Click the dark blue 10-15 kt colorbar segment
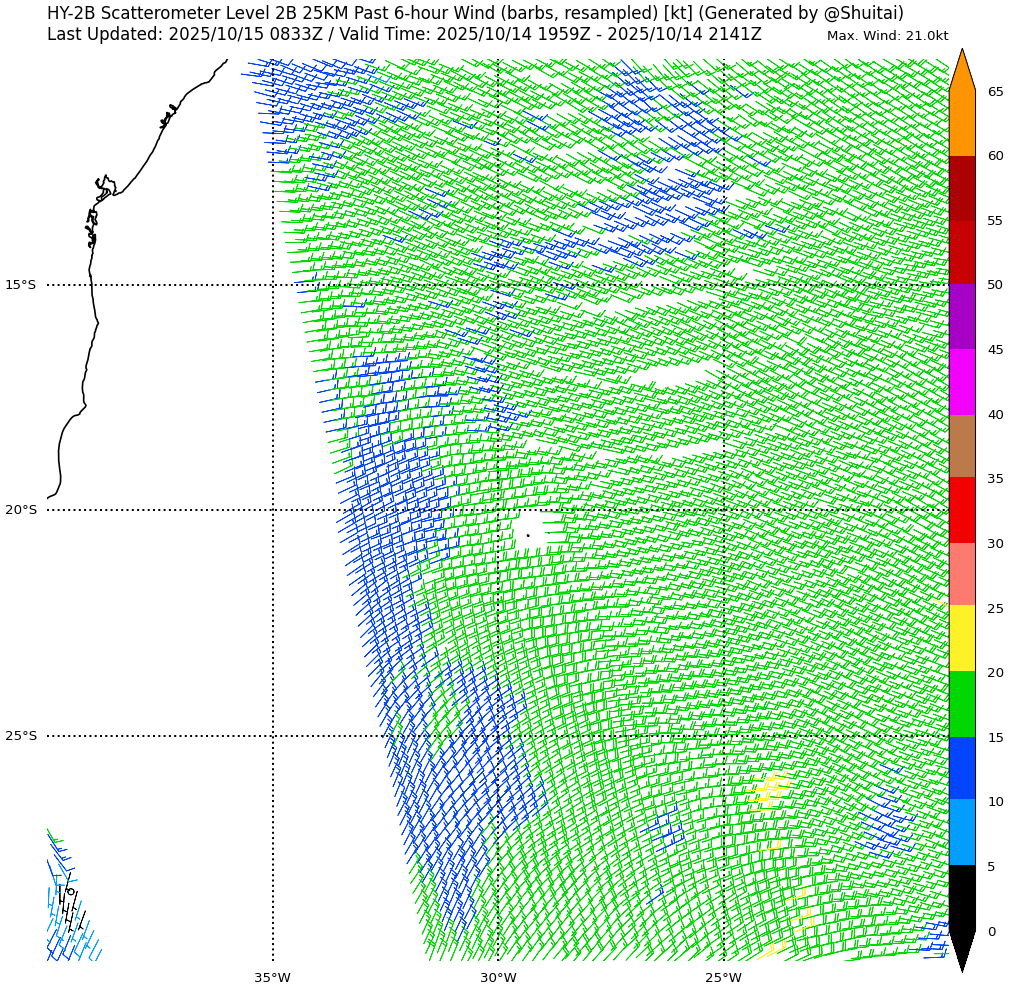 962,768
